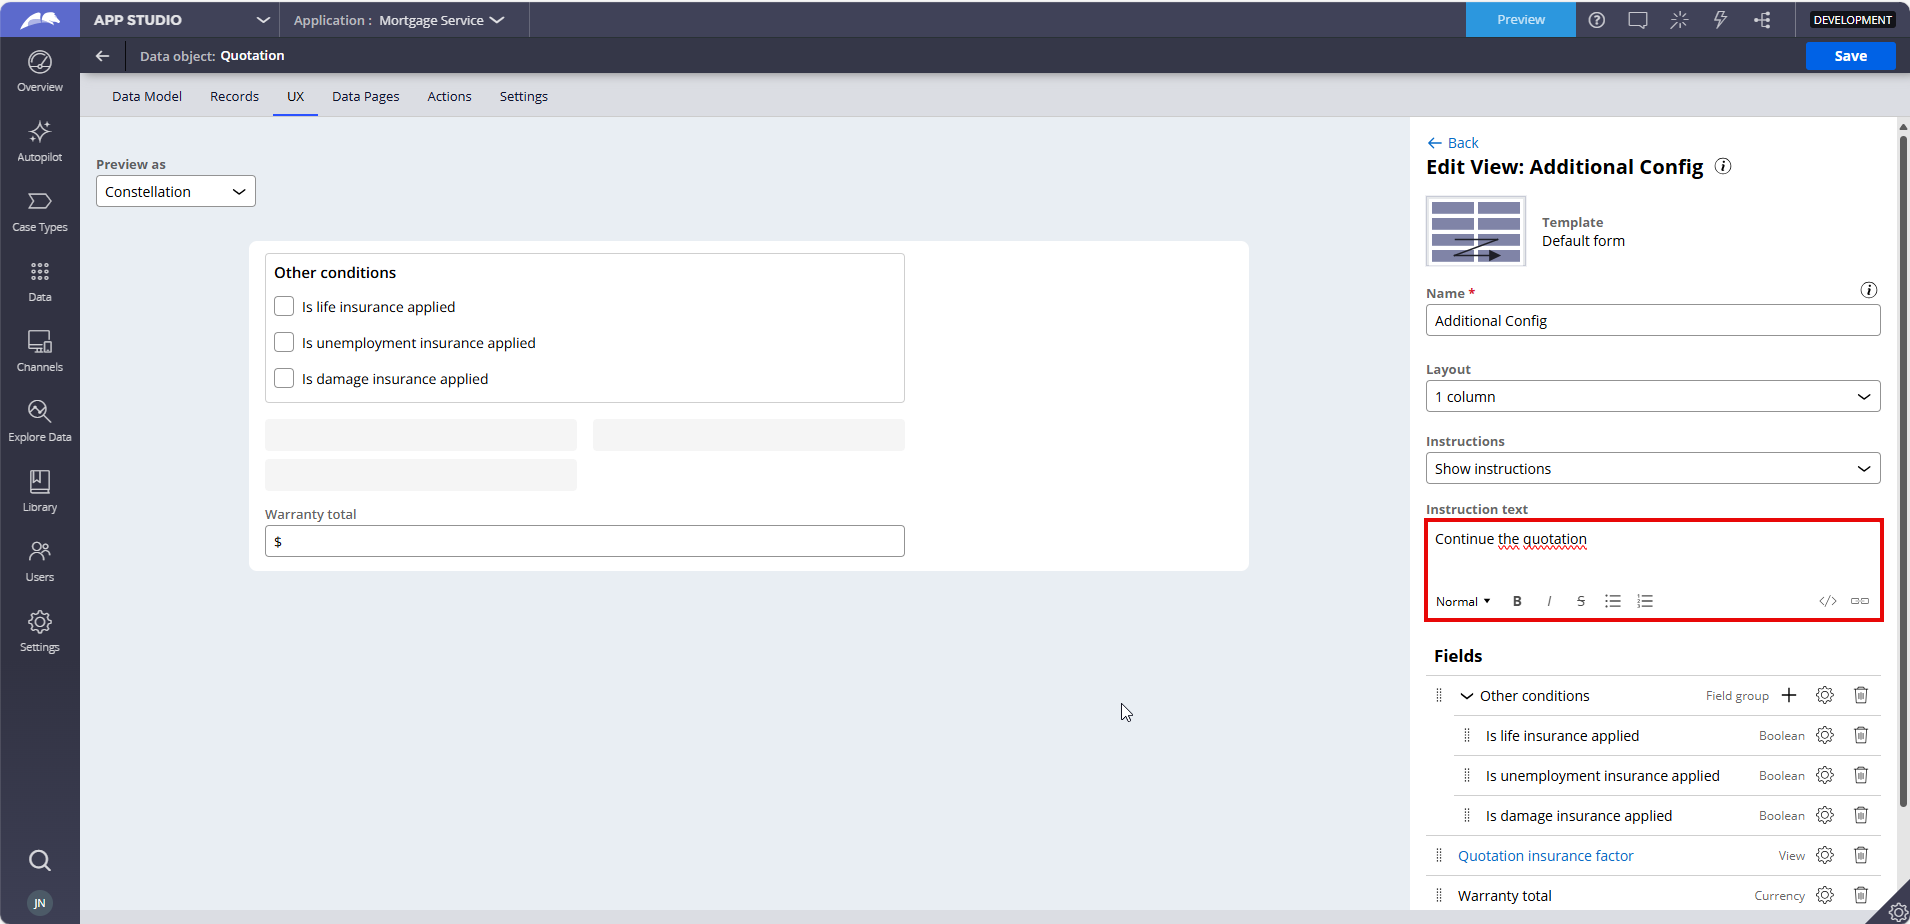Select the UX tab

click(295, 96)
